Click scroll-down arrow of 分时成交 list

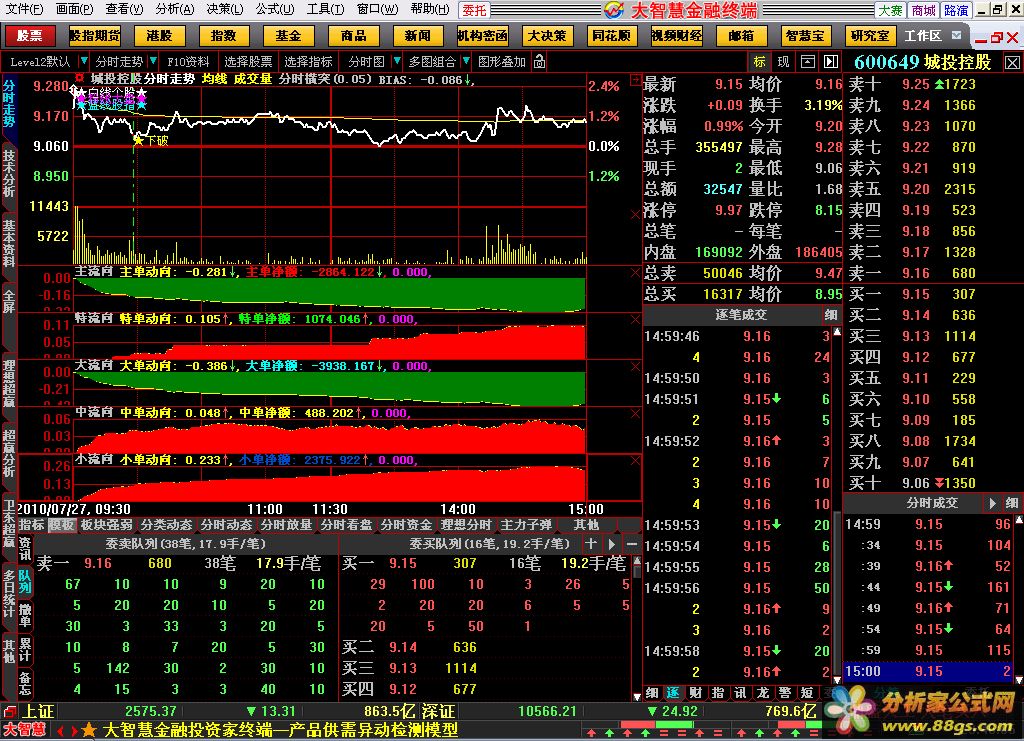click(x=1018, y=680)
